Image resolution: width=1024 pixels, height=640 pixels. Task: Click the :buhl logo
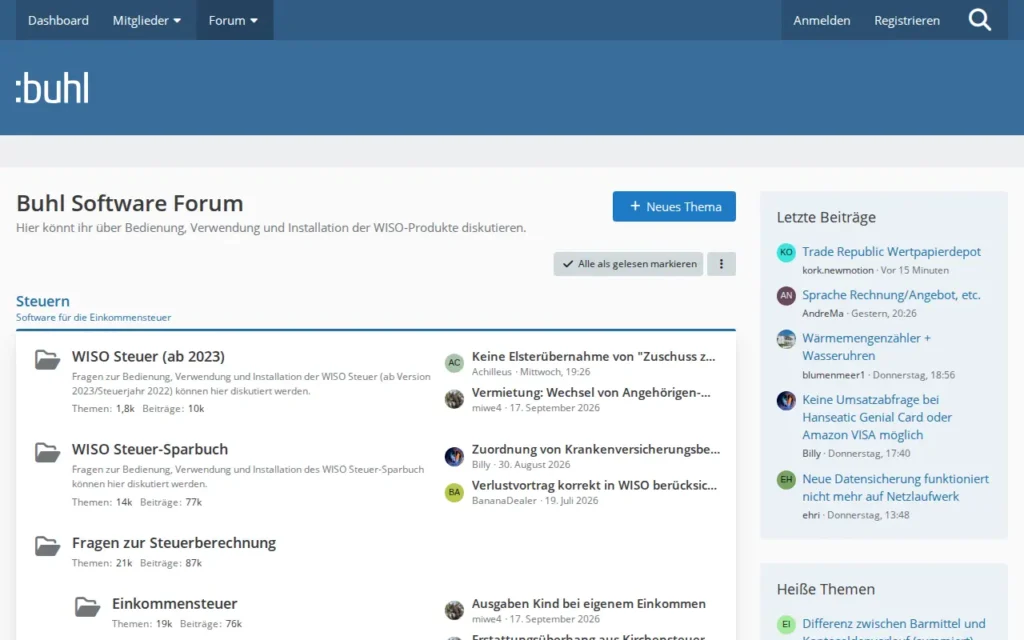tap(52, 88)
